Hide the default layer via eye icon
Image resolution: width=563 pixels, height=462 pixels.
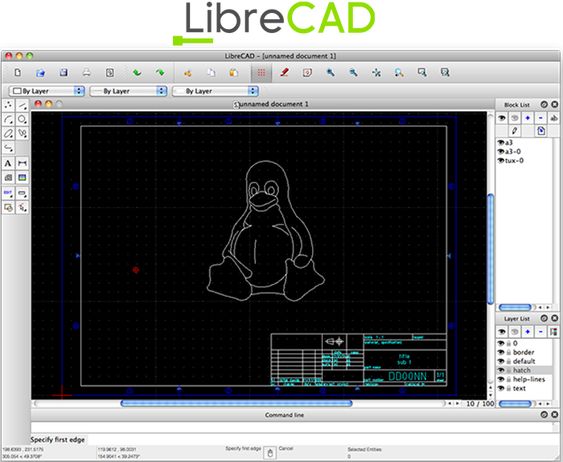pyautogui.click(x=501, y=361)
